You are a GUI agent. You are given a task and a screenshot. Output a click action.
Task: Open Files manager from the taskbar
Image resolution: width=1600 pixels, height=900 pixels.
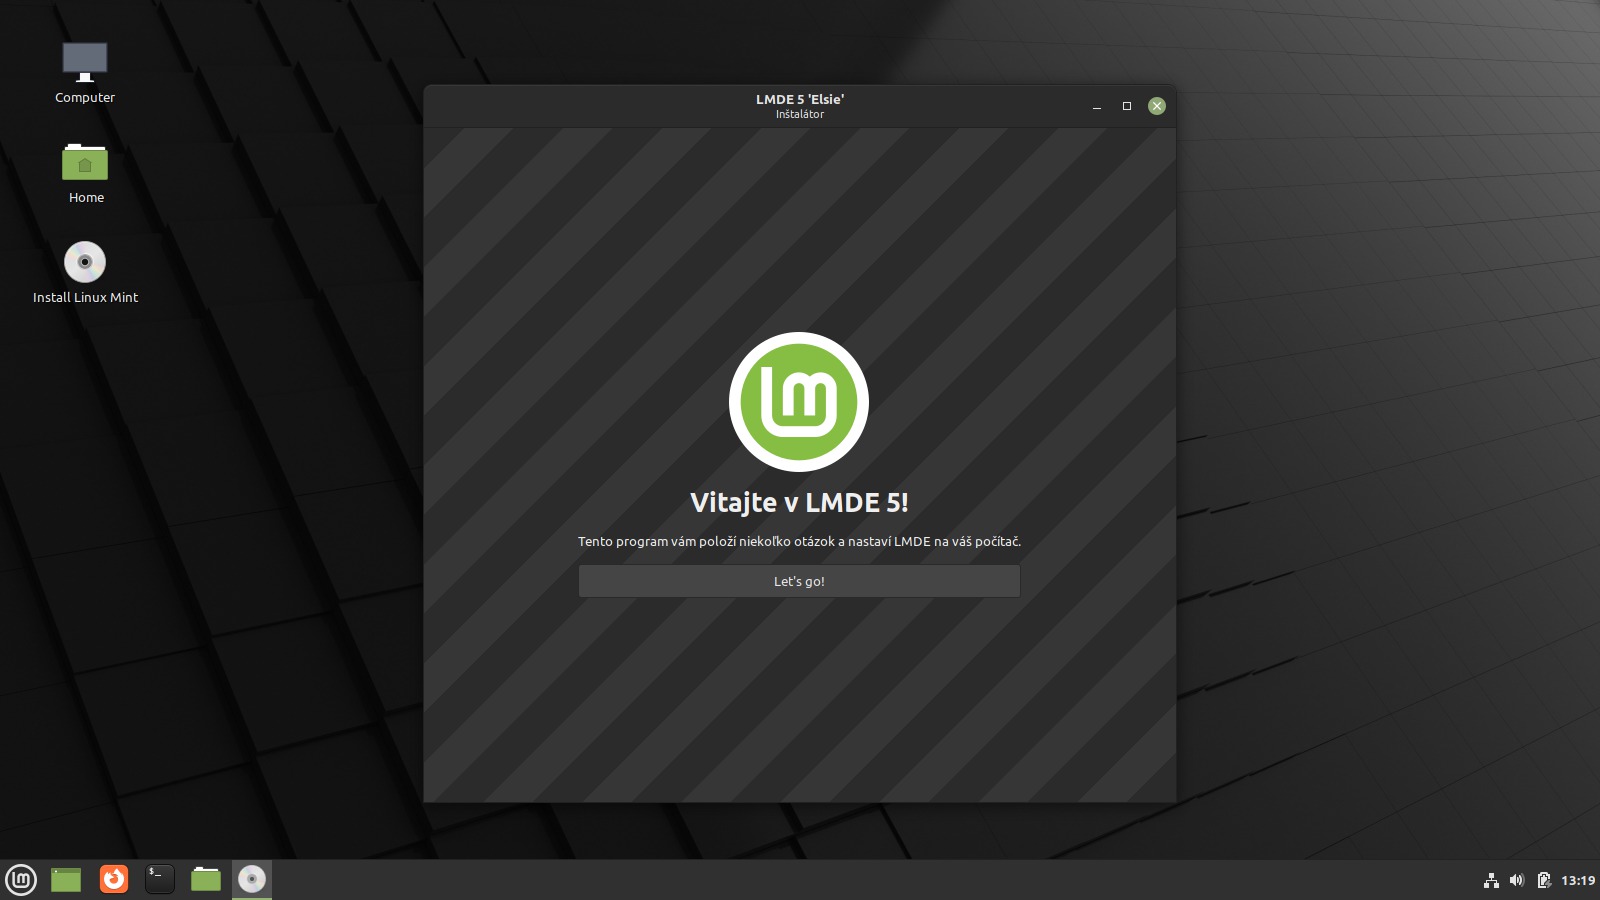coord(206,879)
